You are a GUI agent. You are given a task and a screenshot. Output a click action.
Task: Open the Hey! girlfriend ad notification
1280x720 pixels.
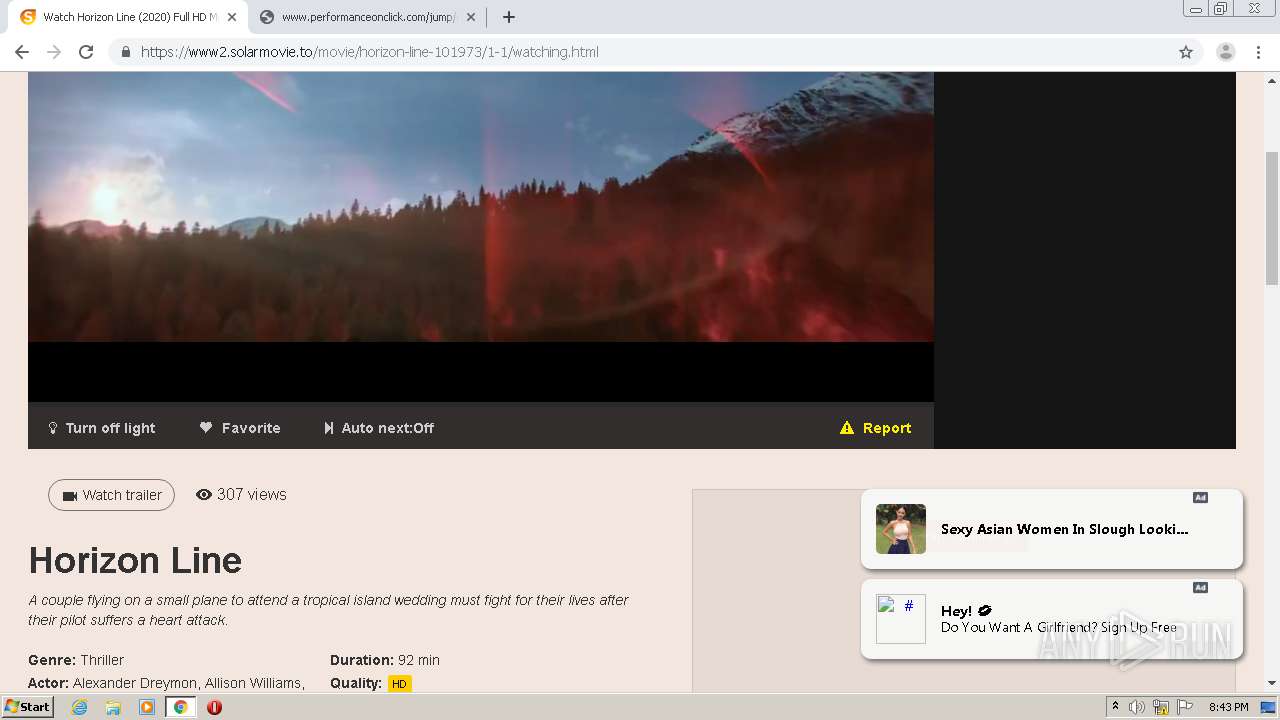[x=1052, y=619]
